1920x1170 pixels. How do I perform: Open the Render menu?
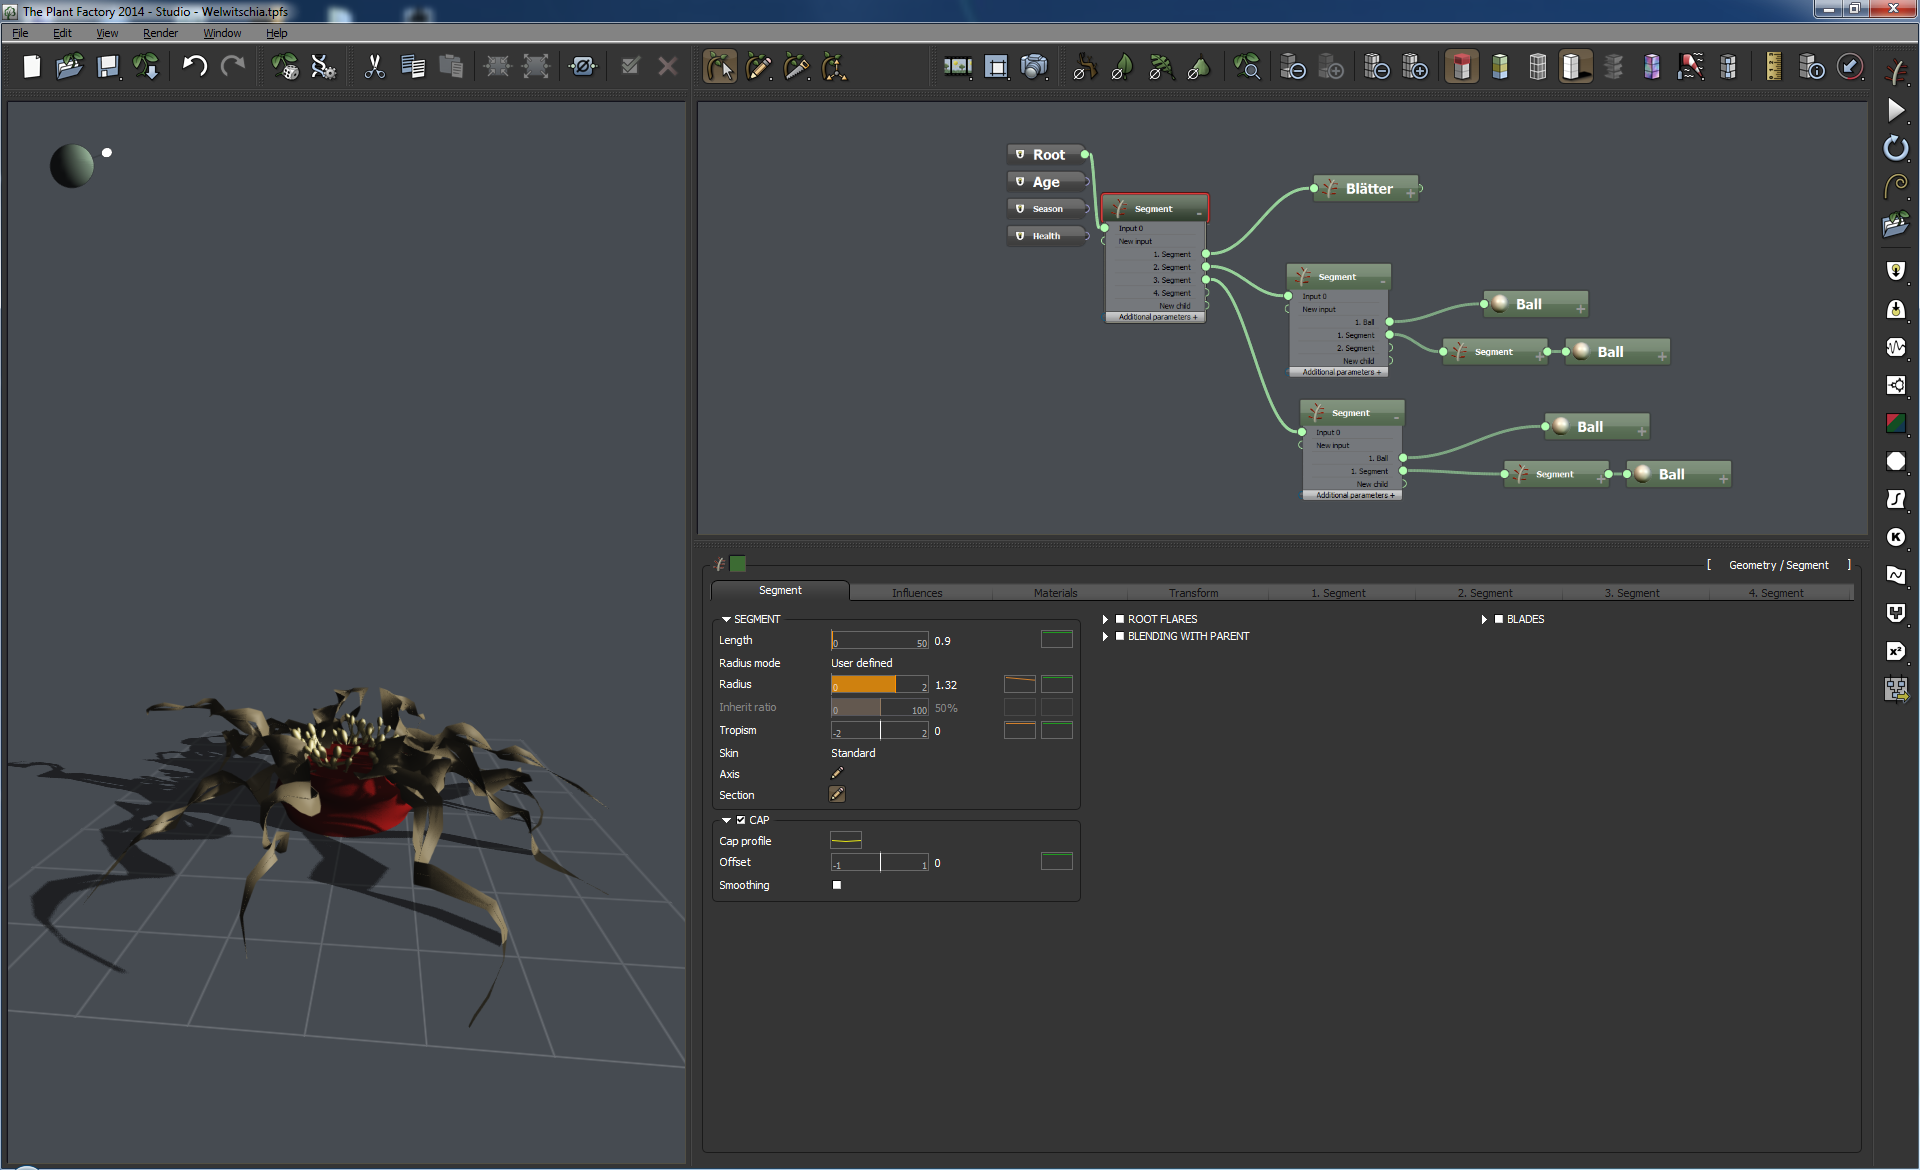[x=160, y=33]
